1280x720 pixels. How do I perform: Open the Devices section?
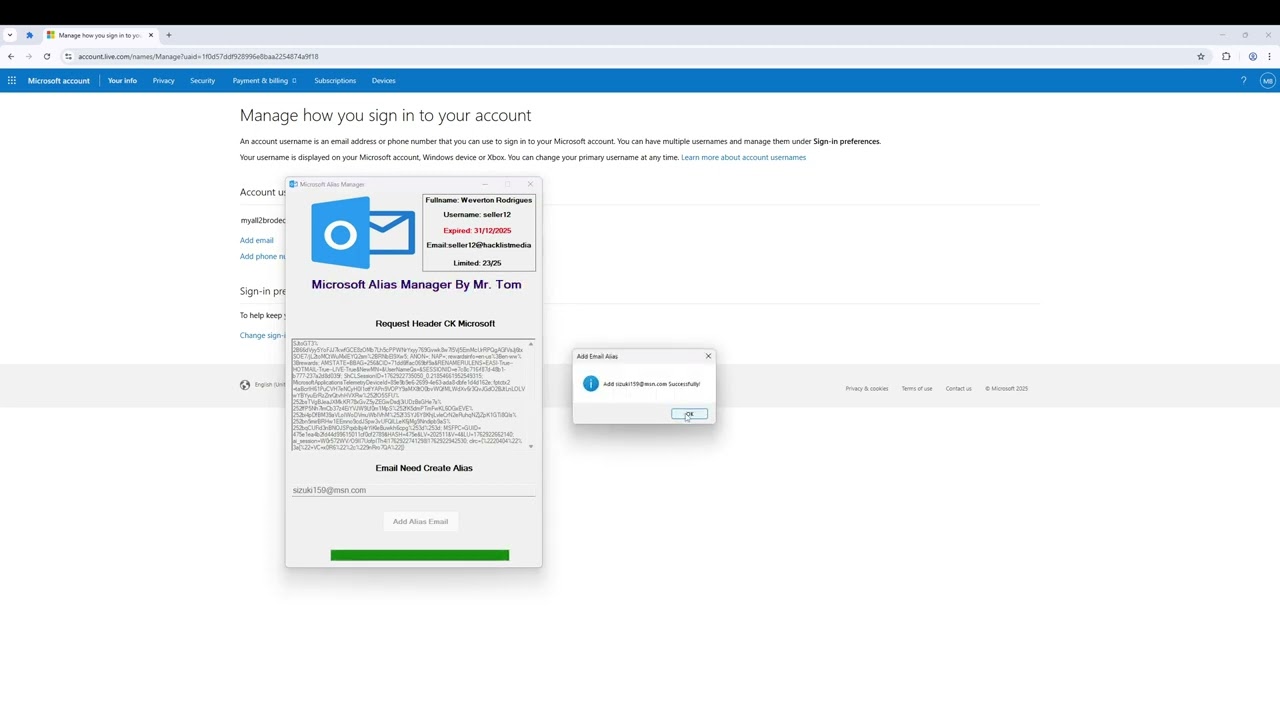(x=383, y=80)
